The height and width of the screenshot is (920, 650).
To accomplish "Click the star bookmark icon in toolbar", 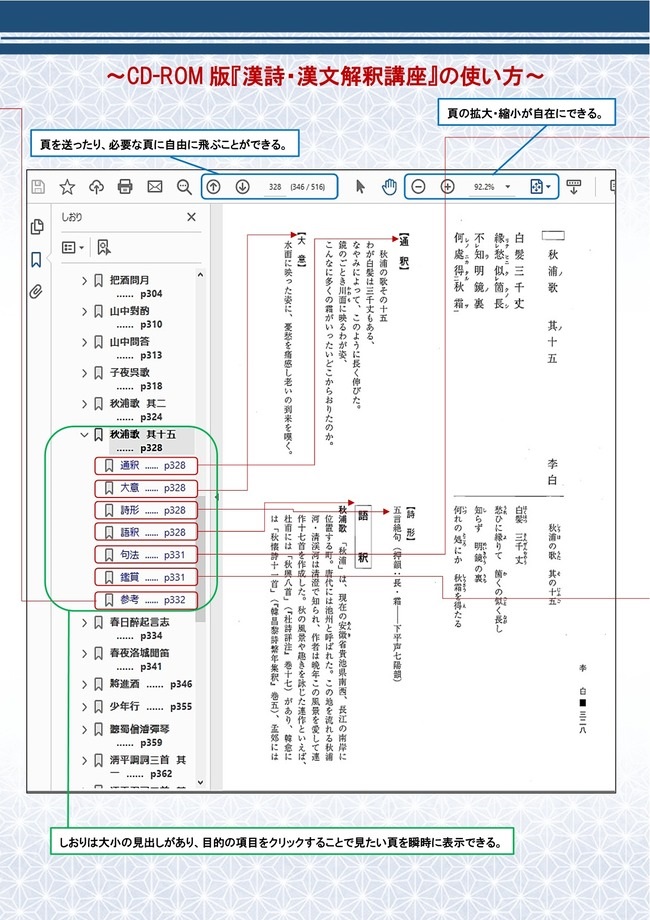I will [67, 186].
